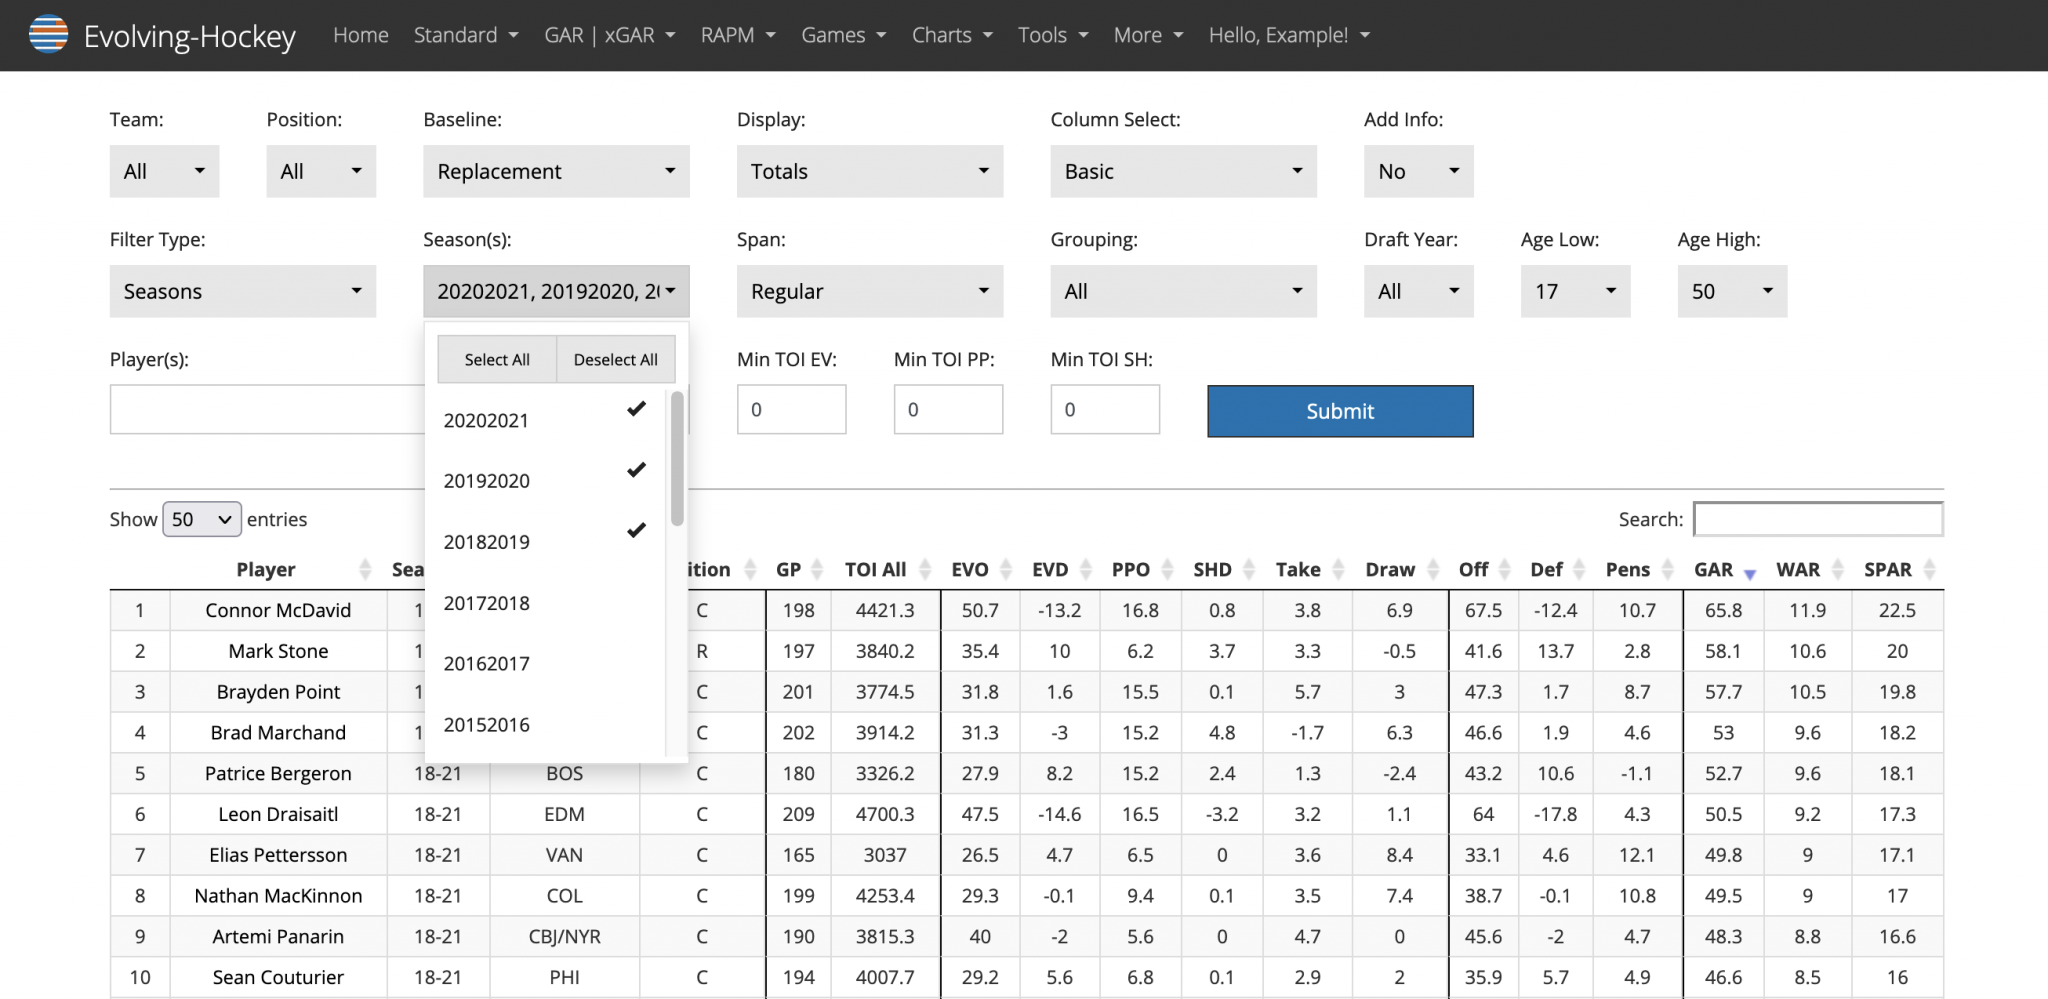This screenshot has height=999, width=2048.
Task: Click the Deselect All button
Action: pyautogui.click(x=615, y=360)
